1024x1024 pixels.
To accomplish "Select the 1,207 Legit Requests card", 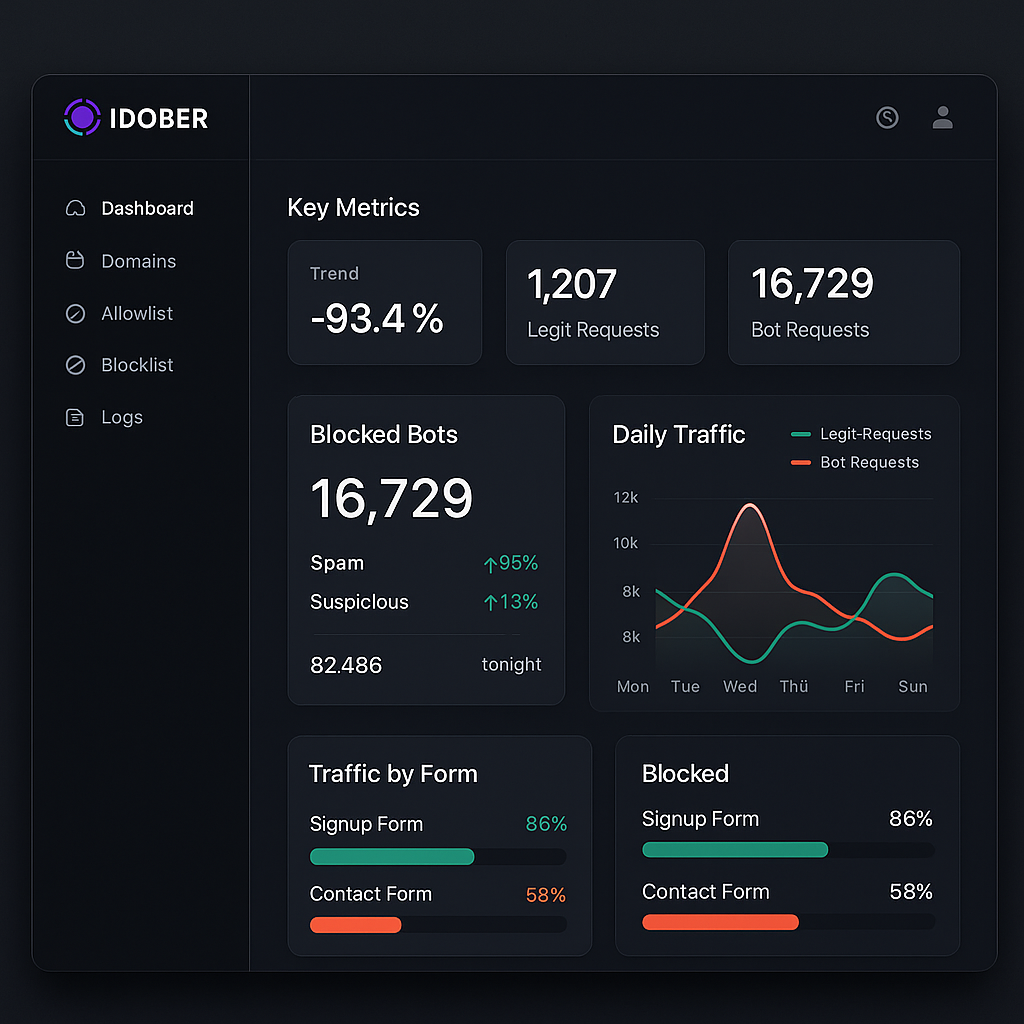I will point(605,302).
